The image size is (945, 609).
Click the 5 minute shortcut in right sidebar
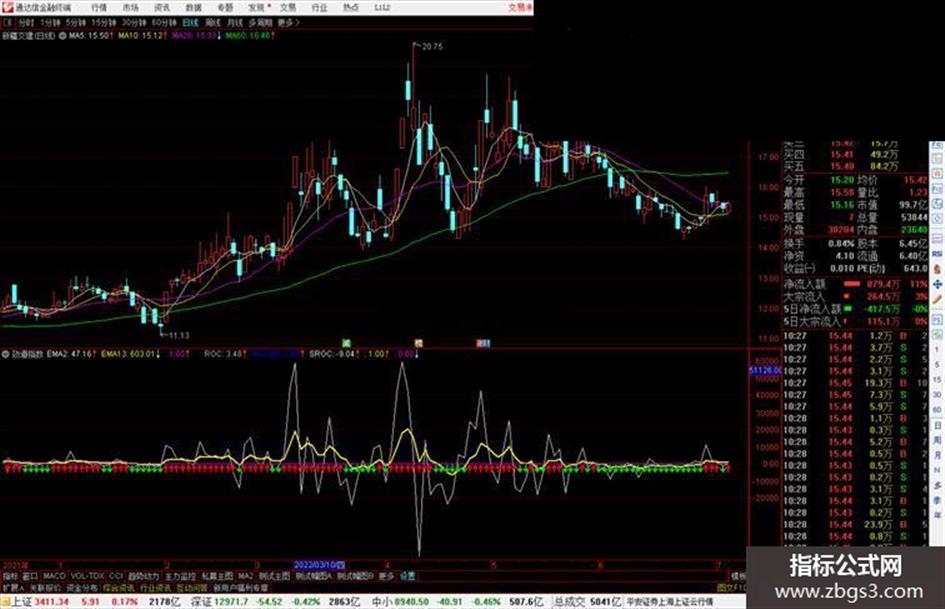[x=937, y=364]
